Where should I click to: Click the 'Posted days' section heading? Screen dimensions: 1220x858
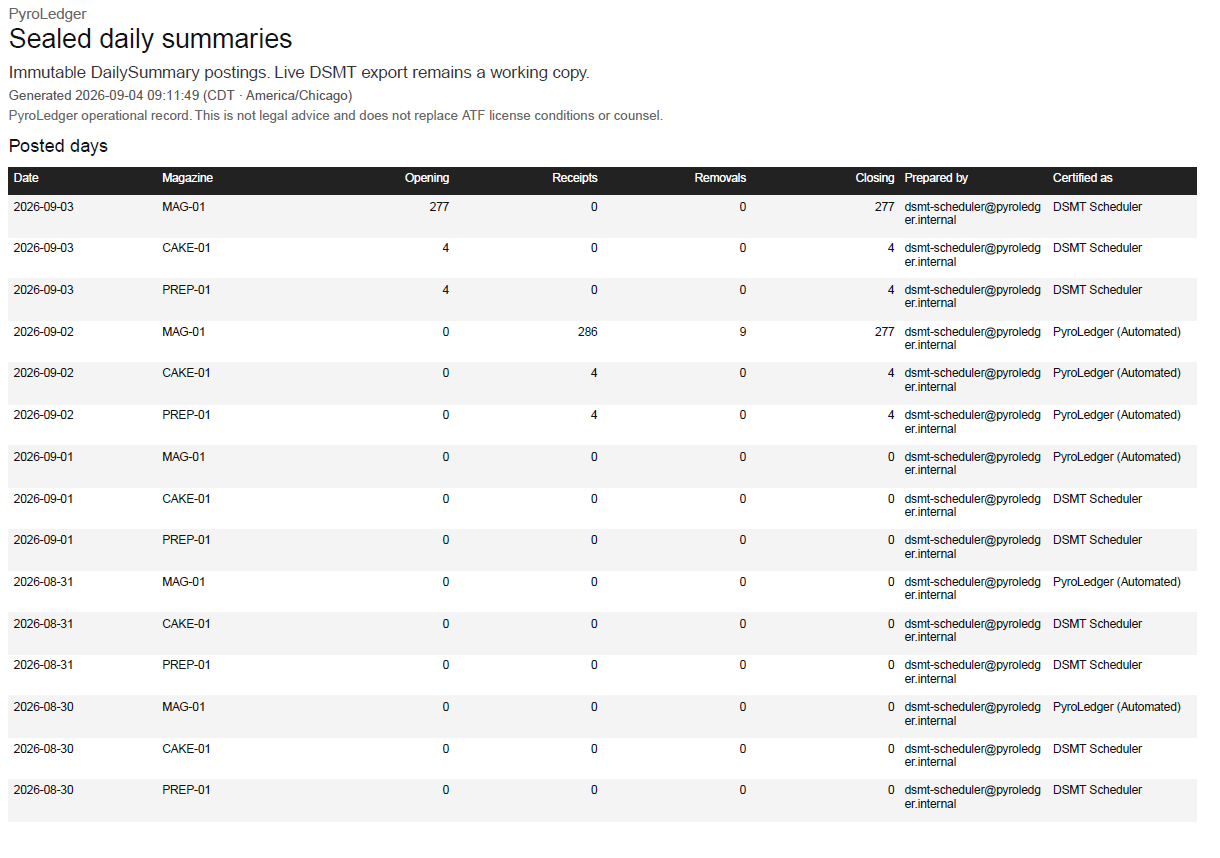[x=58, y=146]
